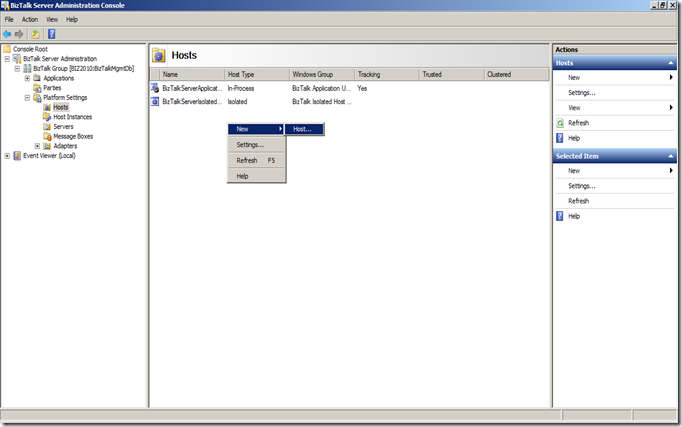Screen dimensions: 682x427
Task: Open the File menu
Action: (9, 20)
